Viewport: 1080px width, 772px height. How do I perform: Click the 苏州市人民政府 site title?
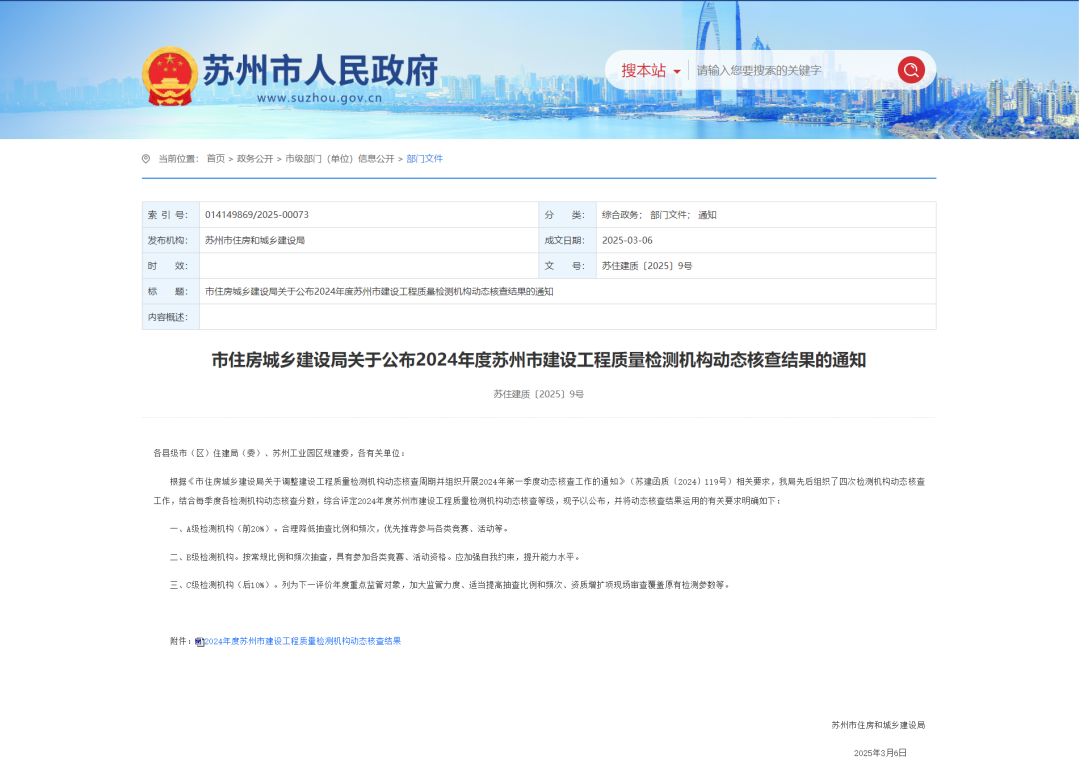(x=320, y=70)
